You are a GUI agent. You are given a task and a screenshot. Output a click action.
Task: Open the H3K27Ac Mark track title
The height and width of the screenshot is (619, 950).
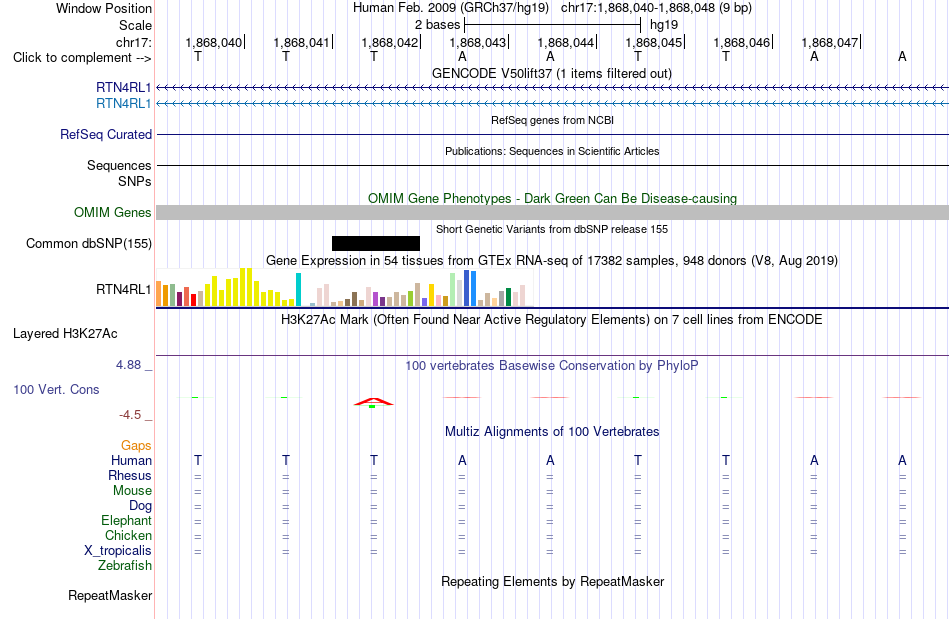click(x=552, y=319)
